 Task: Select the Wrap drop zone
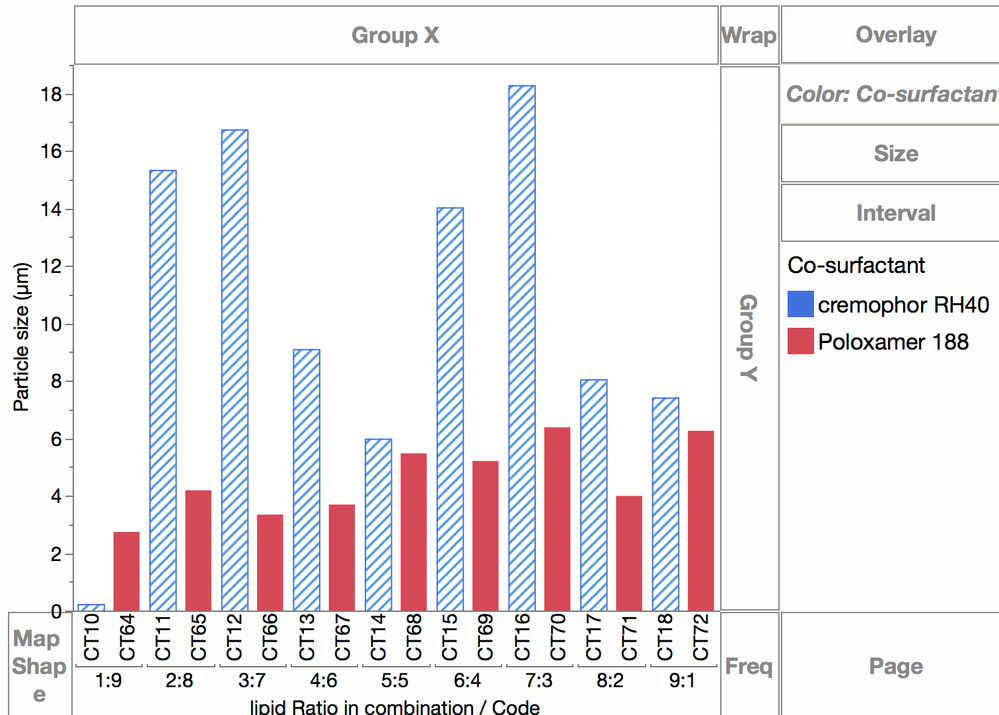[750, 35]
